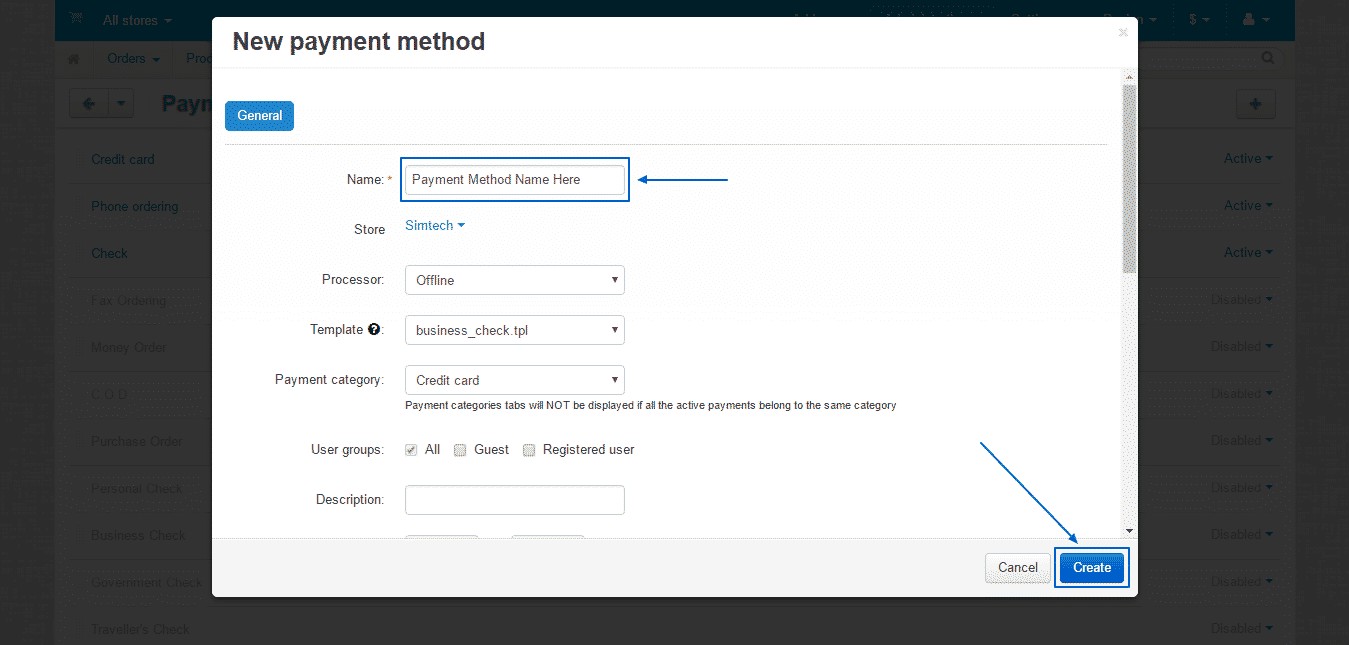Enable the Guest user group

pyautogui.click(x=458, y=449)
